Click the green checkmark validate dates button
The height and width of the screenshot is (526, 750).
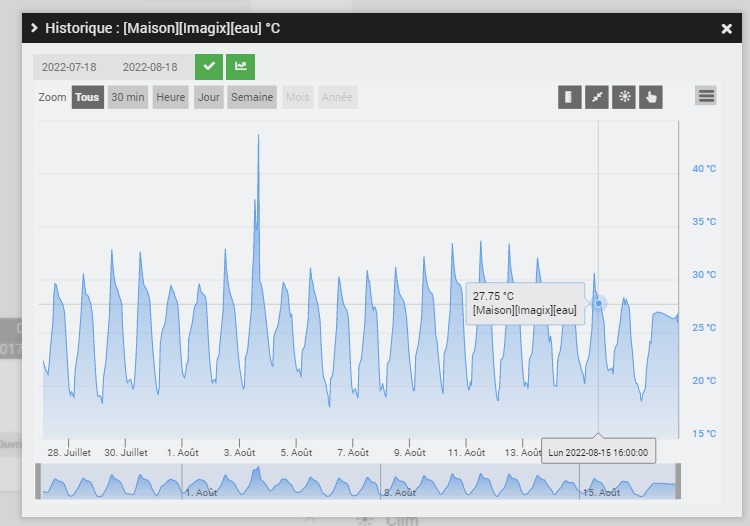(x=209, y=67)
